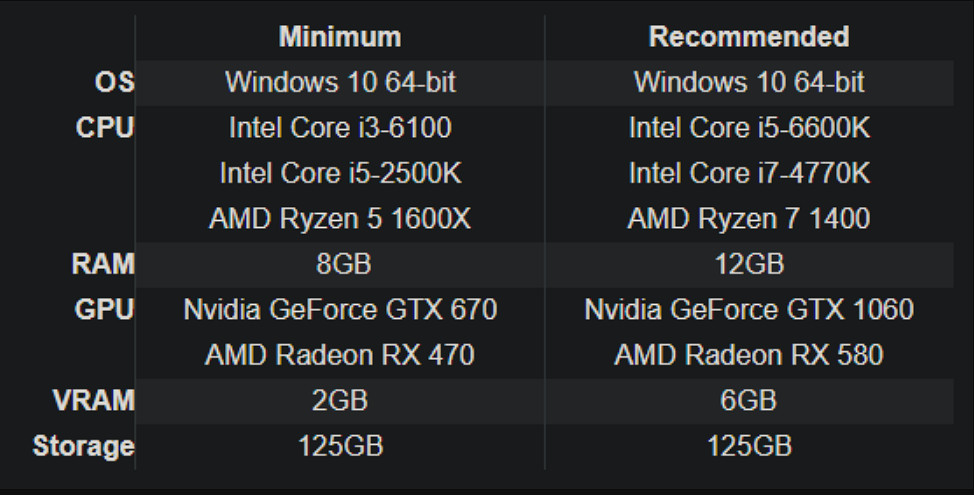This screenshot has width=974, height=495.
Task: Click the OS row label
Action: (x=114, y=83)
